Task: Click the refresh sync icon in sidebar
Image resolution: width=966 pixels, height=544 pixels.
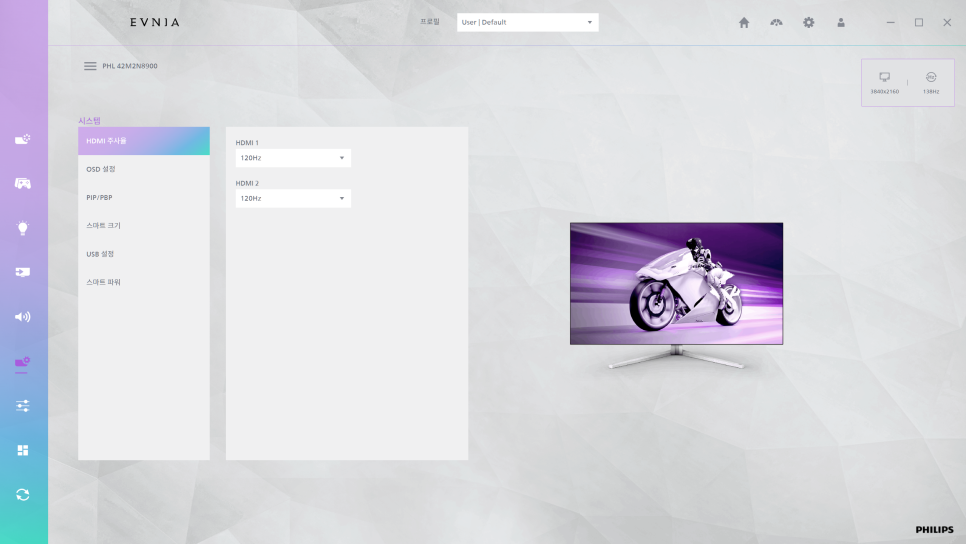Action: [x=23, y=495]
